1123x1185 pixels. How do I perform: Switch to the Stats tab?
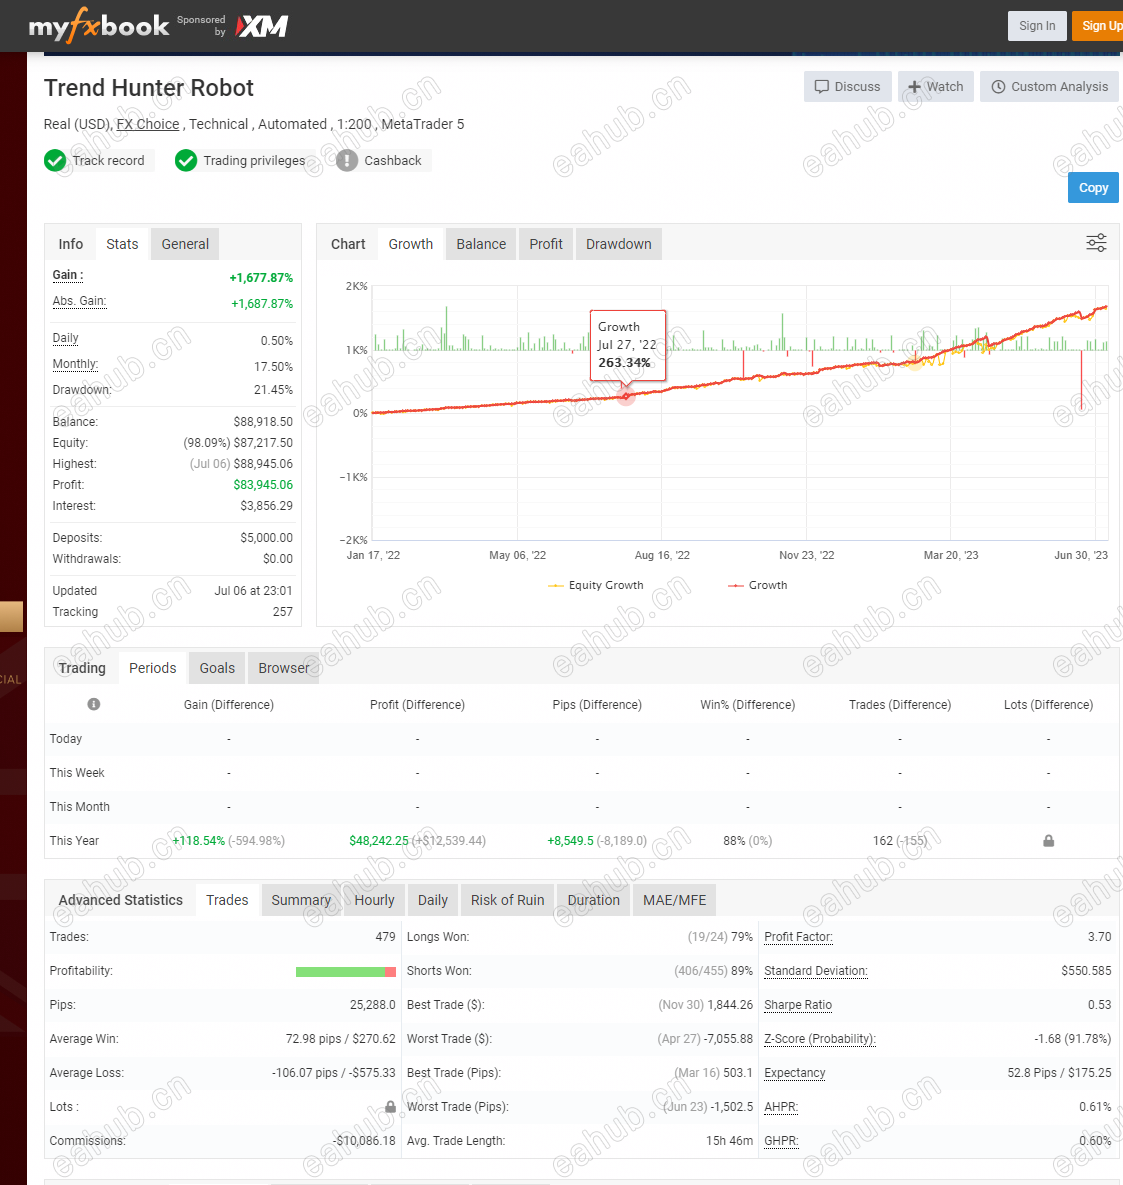pyautogui.click(x=122, y=244)
